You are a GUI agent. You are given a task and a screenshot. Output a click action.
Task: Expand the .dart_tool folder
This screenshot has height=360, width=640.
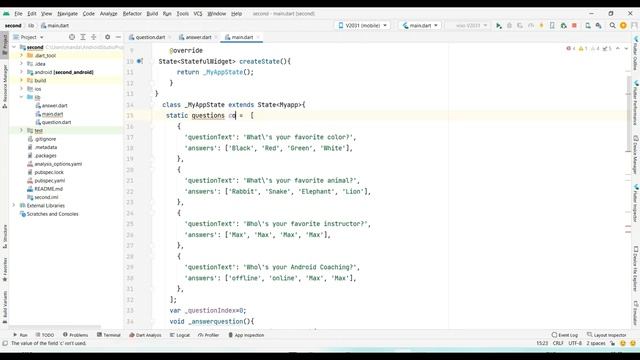point(22,56)
